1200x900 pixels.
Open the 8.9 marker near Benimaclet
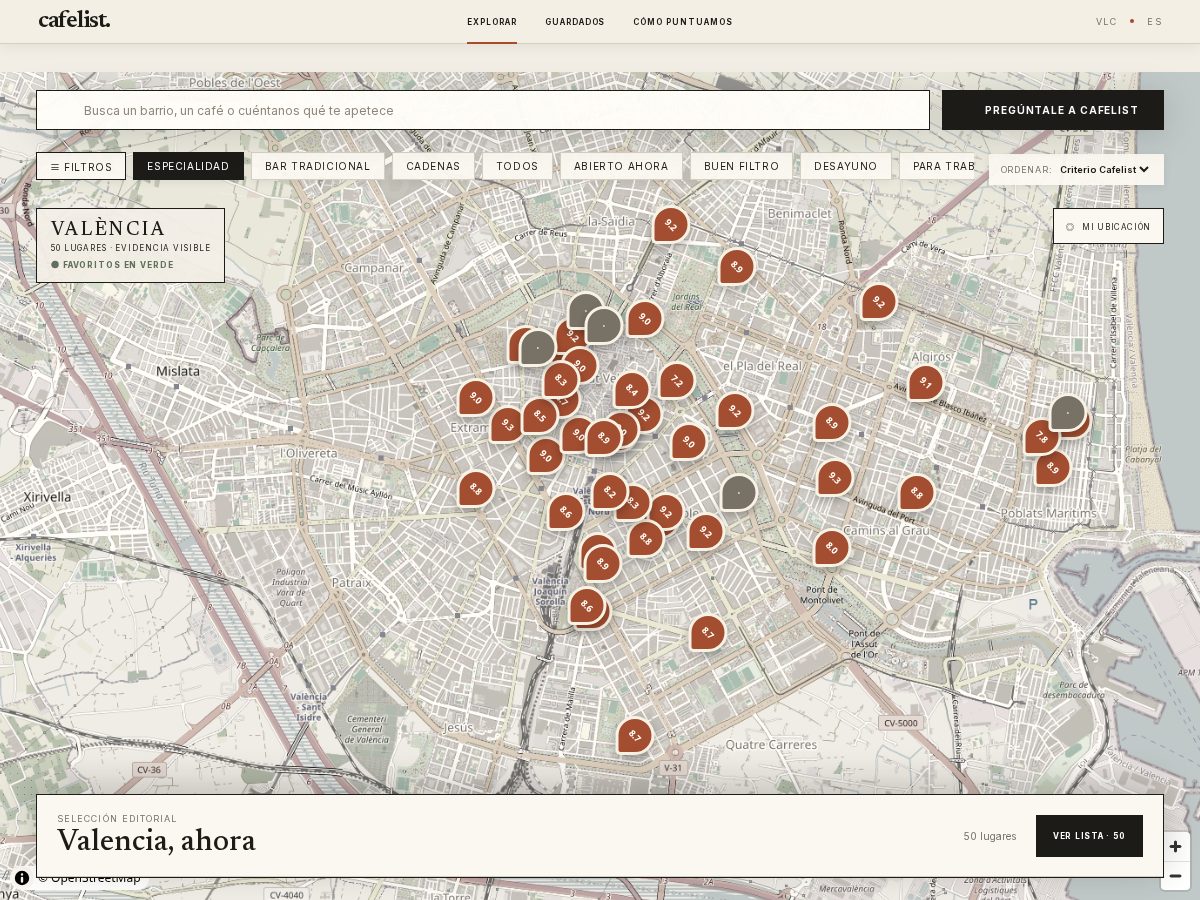click(x=736, y=267)
